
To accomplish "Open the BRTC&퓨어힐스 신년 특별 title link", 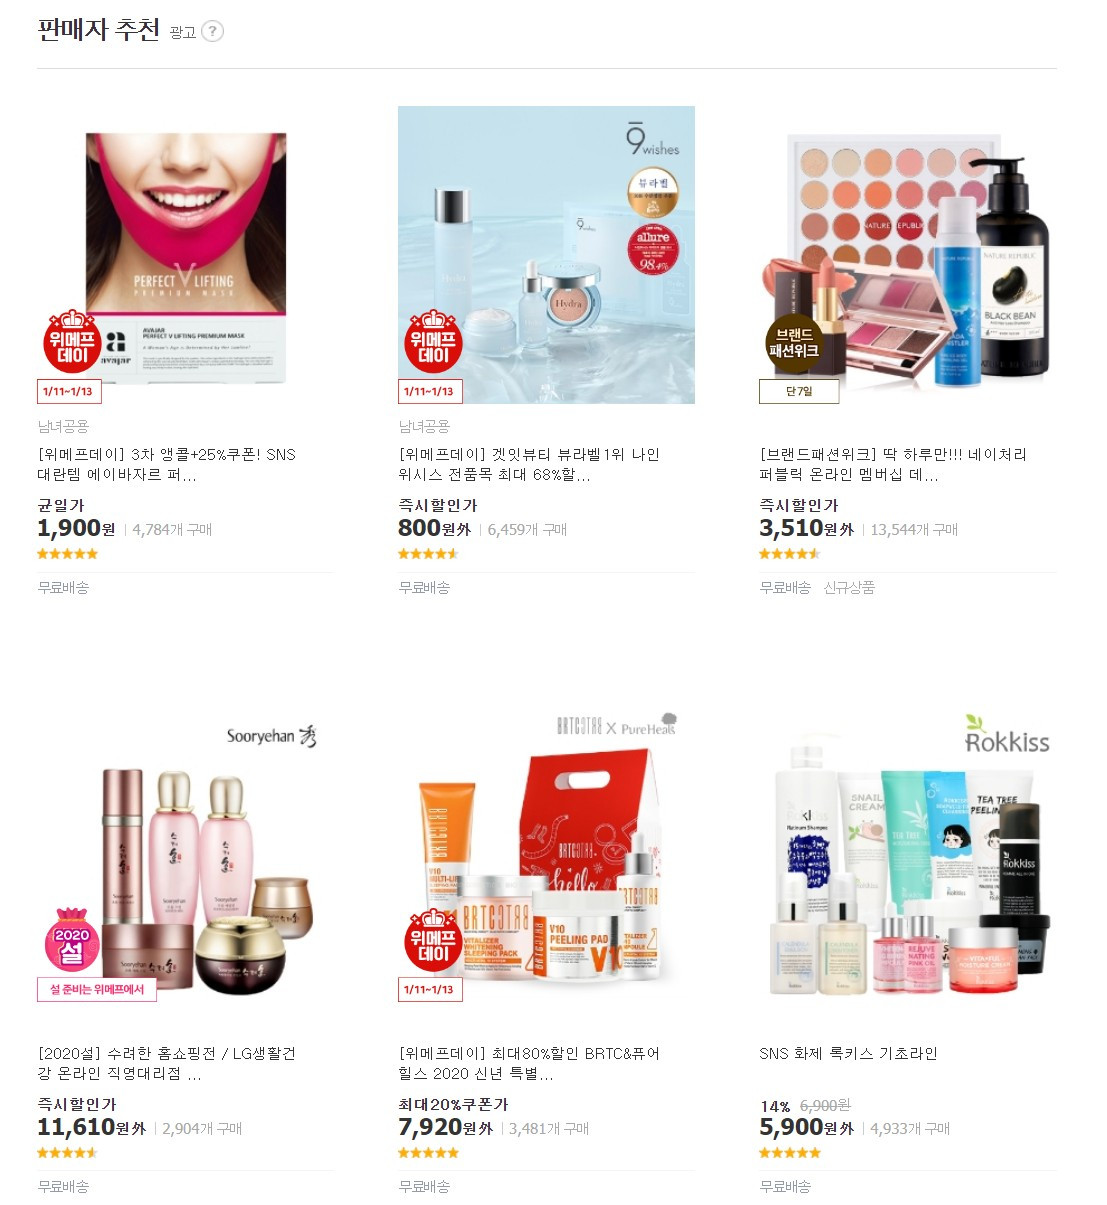I will tap(529, 1063).
